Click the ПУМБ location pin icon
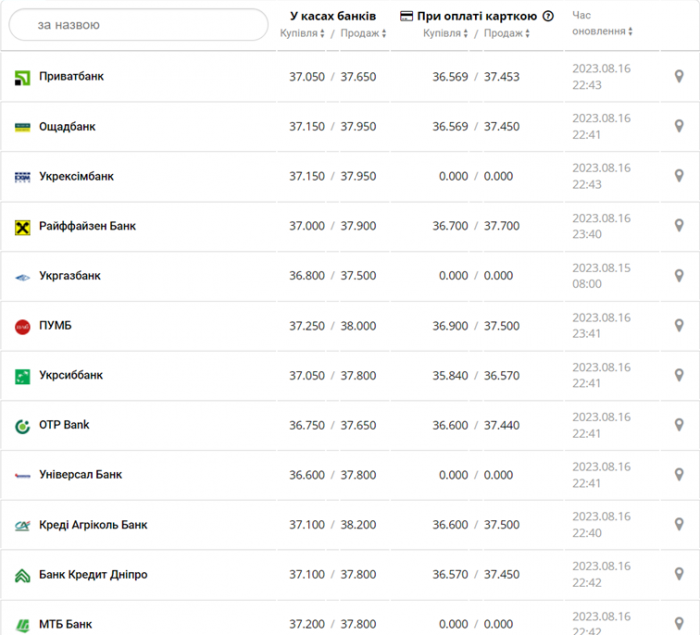Viewport: 700px width, 635px height. [x=679, y=325]
